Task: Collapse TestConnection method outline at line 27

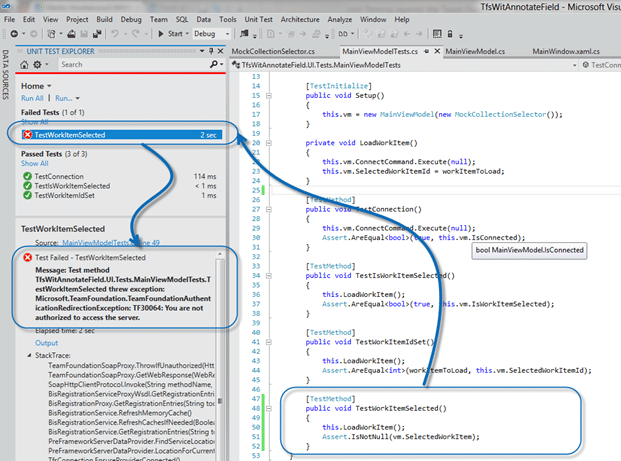Action: coord(269,209)
